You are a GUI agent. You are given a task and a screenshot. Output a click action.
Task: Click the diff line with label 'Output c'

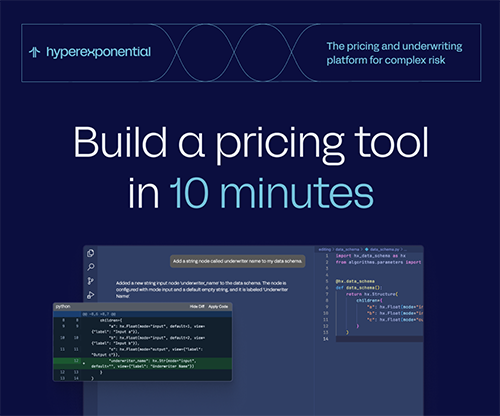pyautogui.click(x=147, y=352)
